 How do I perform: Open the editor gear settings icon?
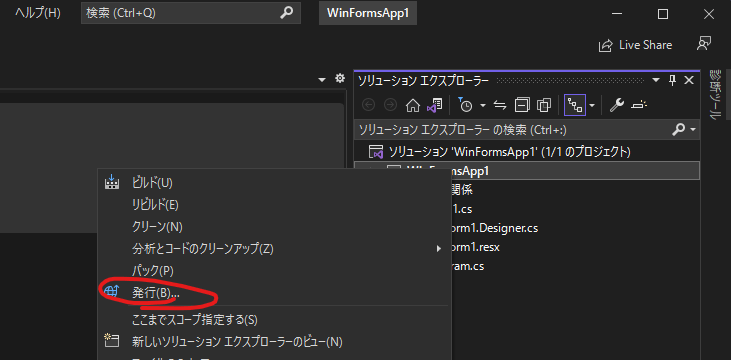340,79
